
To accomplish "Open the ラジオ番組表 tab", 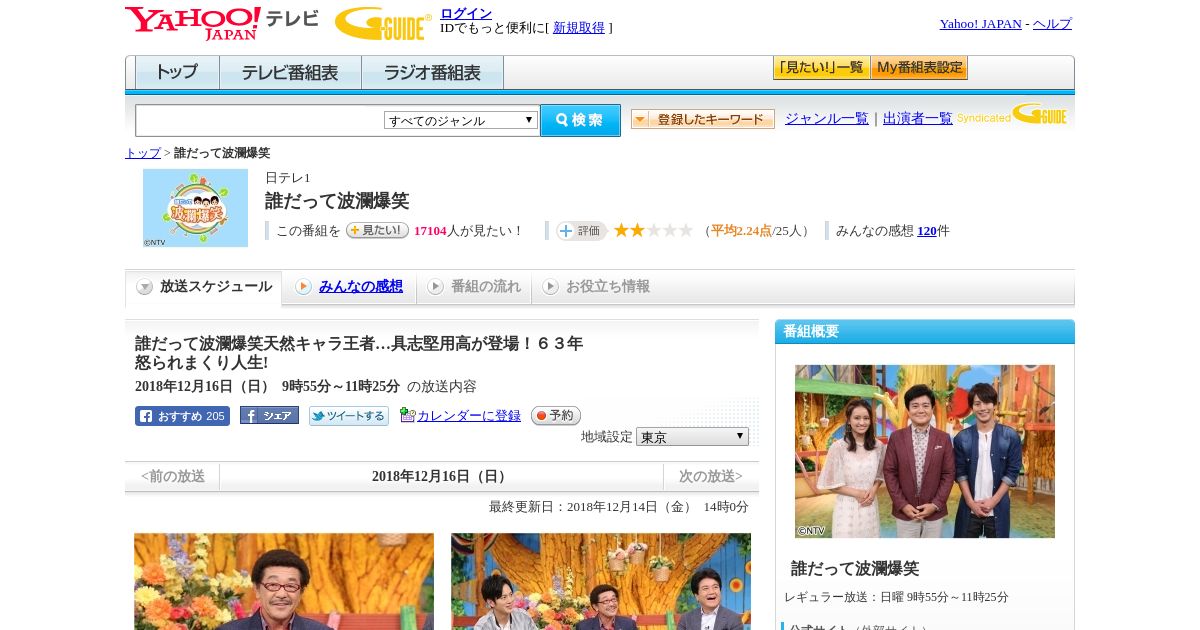I will (x=432, y=73).
